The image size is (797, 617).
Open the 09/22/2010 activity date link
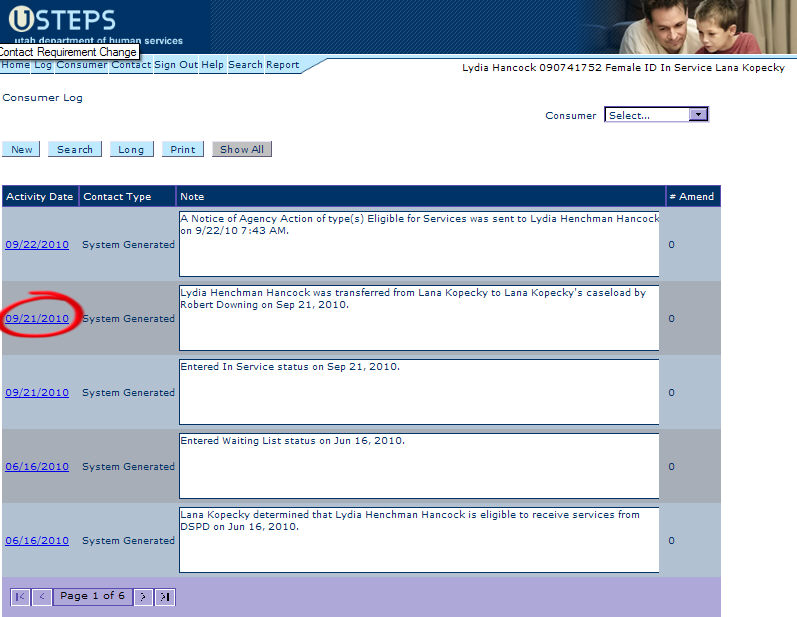(x=37, y=244)
